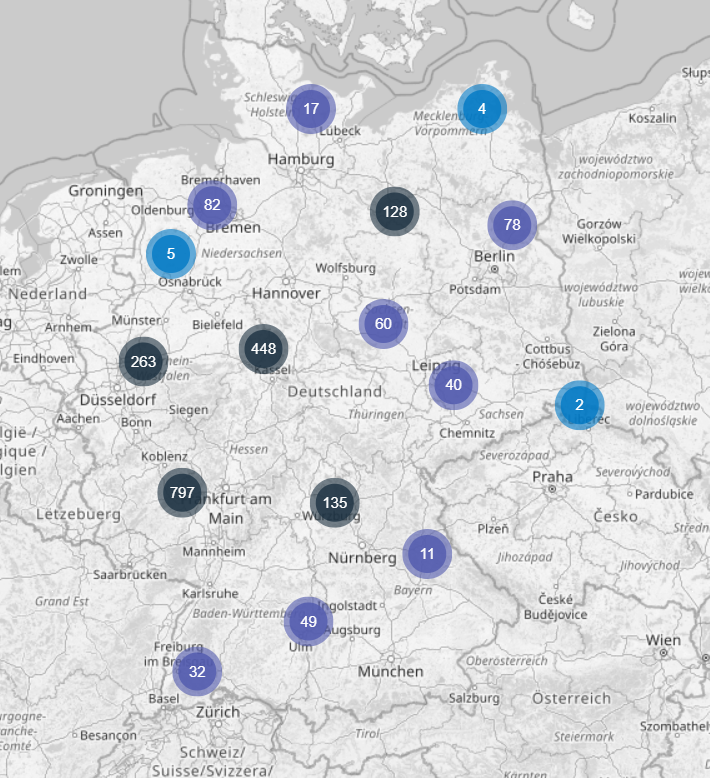The width and height of the screenshot is (710, 778).
Task: Expand the dark cluster marker labeled 128
Action: point(395,212)
